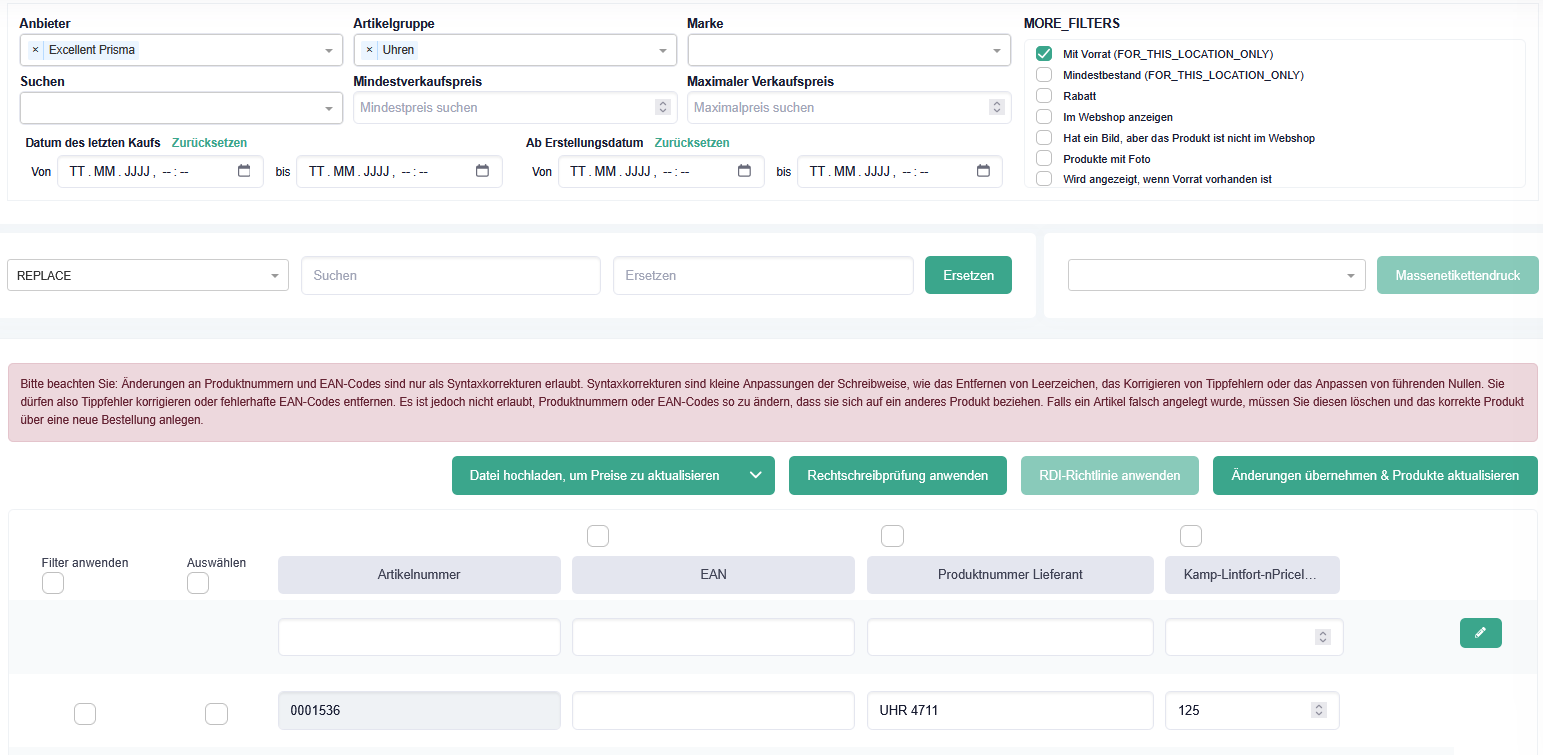Click the Mindestverkaufspreis spinner arrows
1543x755 pixels.
[x=662, y=107]
